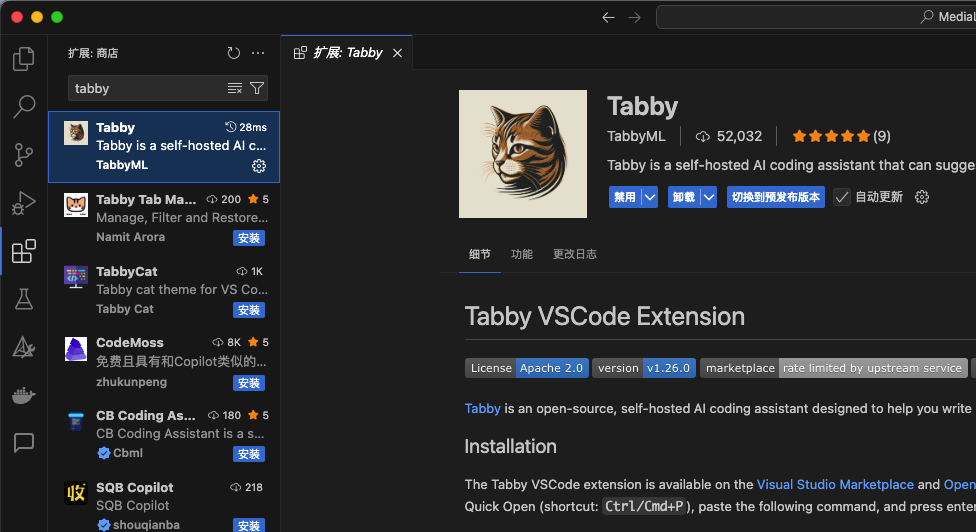Open the Explorer view in activity bar
Viewport: 976px width, 532px height.
tap(24, 58)
